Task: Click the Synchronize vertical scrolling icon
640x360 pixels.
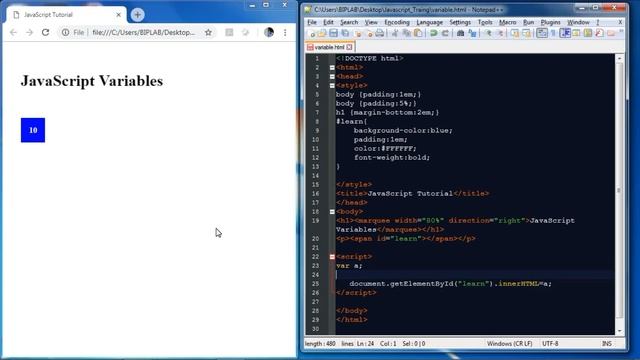Action: (515, 33)
